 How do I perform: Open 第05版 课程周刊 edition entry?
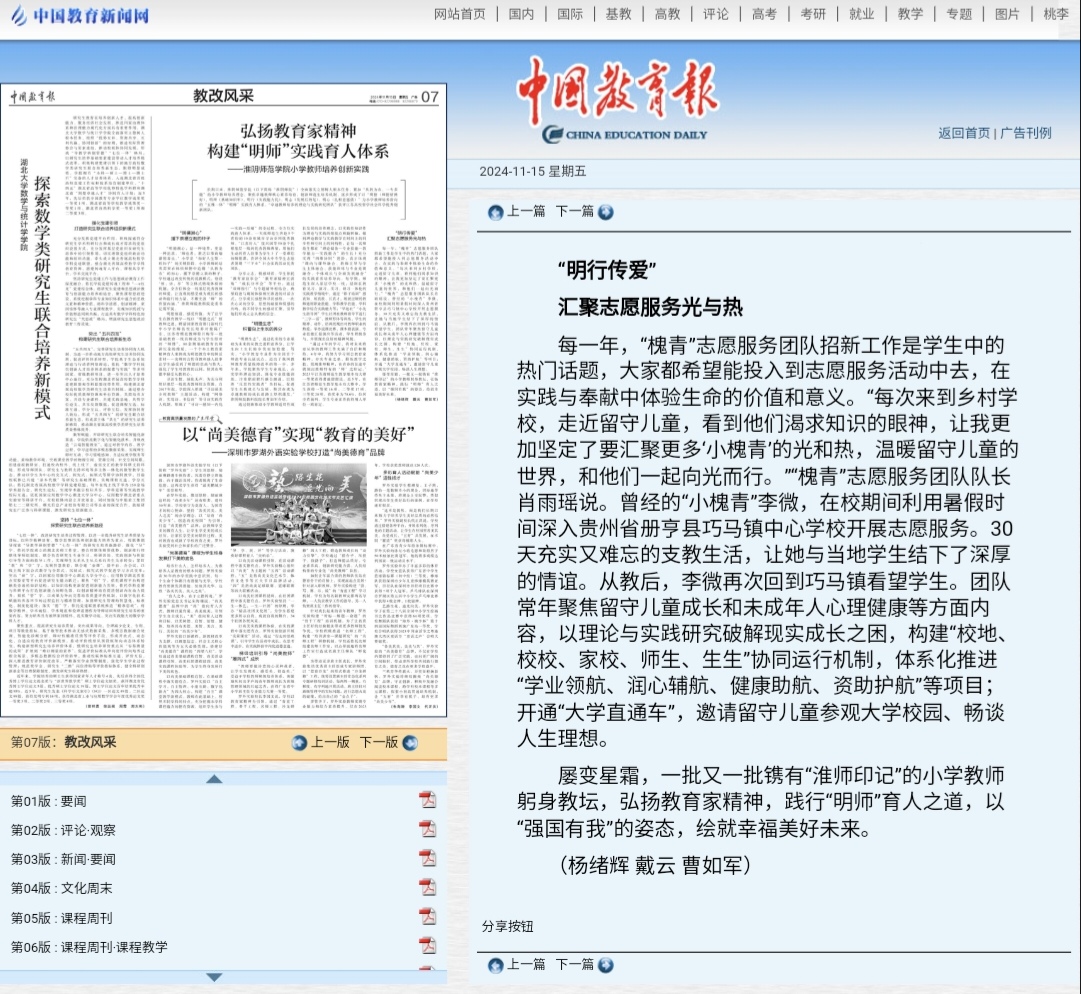point(61,916)
